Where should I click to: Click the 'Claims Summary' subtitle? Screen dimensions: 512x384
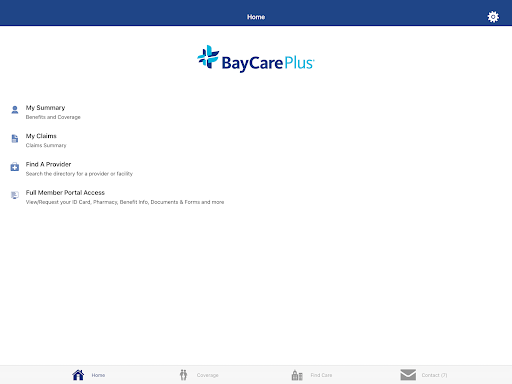46,145
